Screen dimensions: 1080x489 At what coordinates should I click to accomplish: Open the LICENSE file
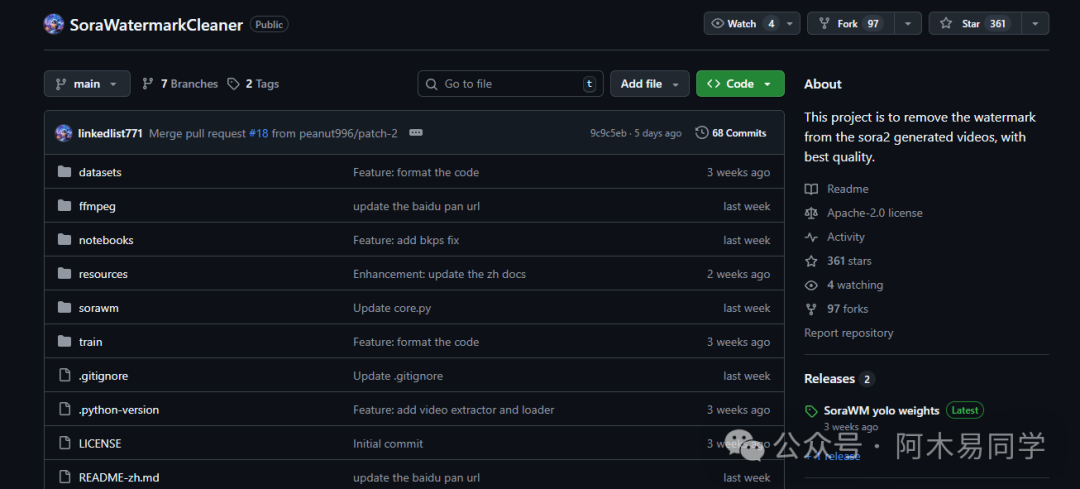point(101,444)
